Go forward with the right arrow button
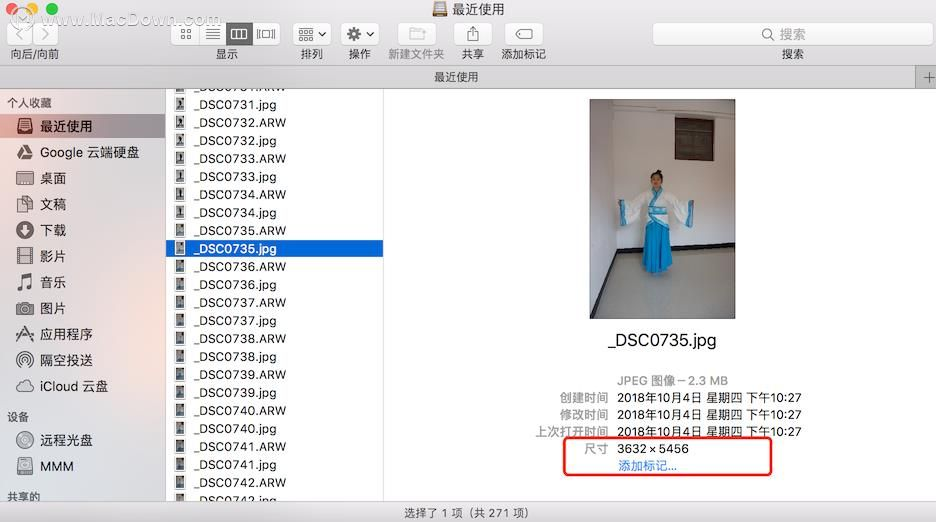 point(45,34)
